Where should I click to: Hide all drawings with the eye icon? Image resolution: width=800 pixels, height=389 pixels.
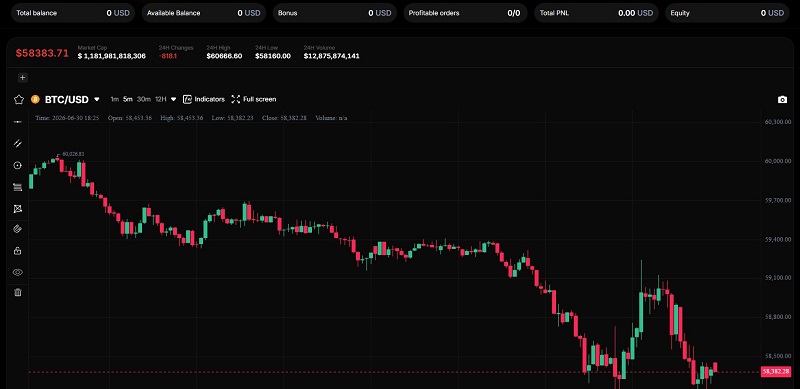point(18,272)
